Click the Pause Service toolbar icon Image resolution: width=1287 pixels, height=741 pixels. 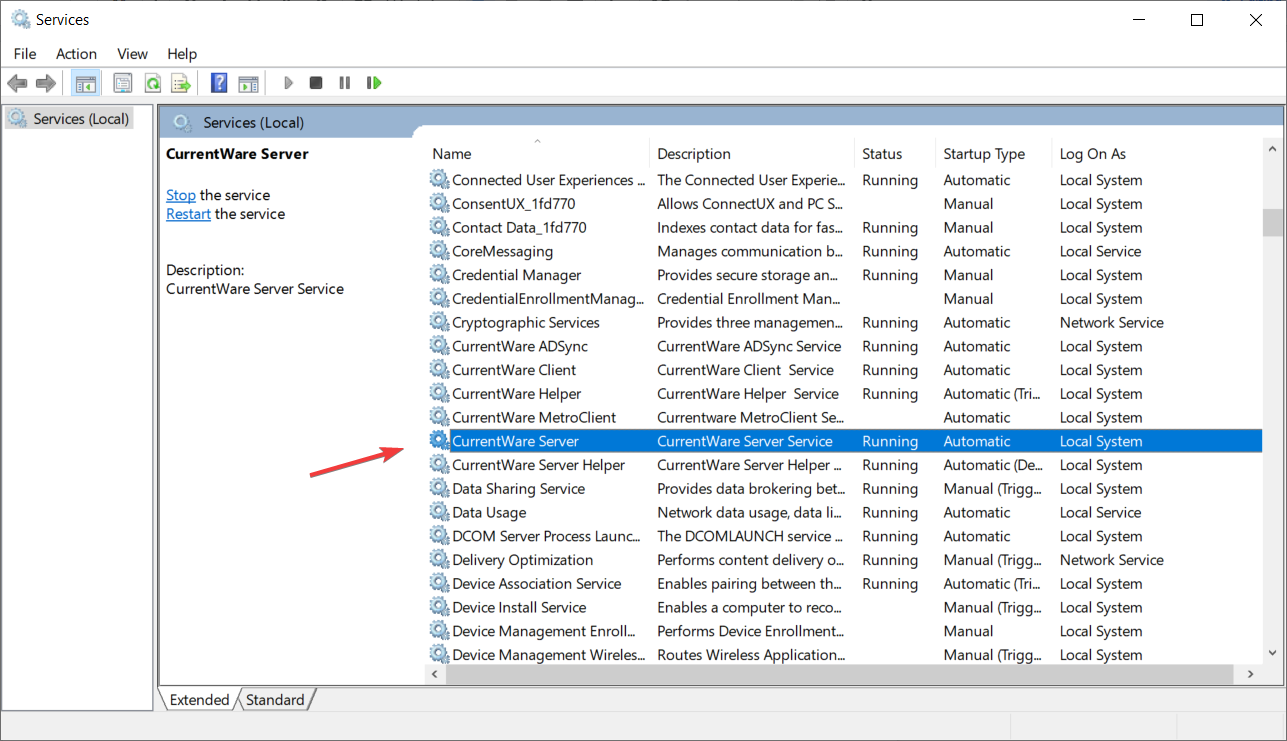click(345, 83)
